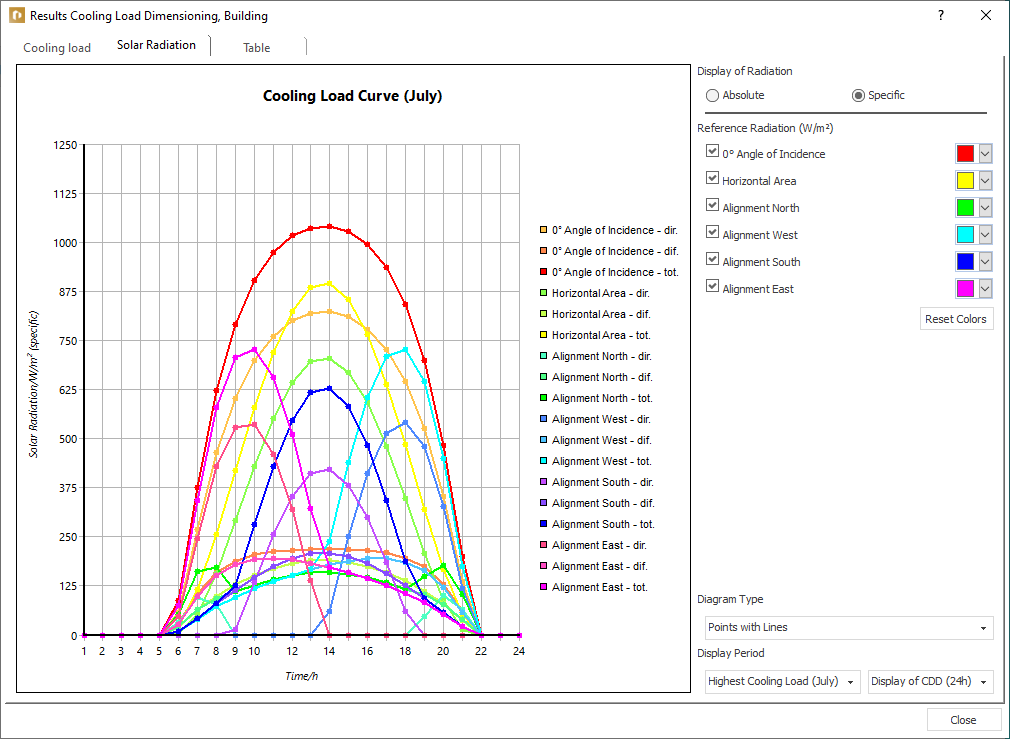Image resolution: width=1010 pixels, height=739 pixels.
Task: Toggle the Alignment North checkbox
Action: [x=712, y=205]
